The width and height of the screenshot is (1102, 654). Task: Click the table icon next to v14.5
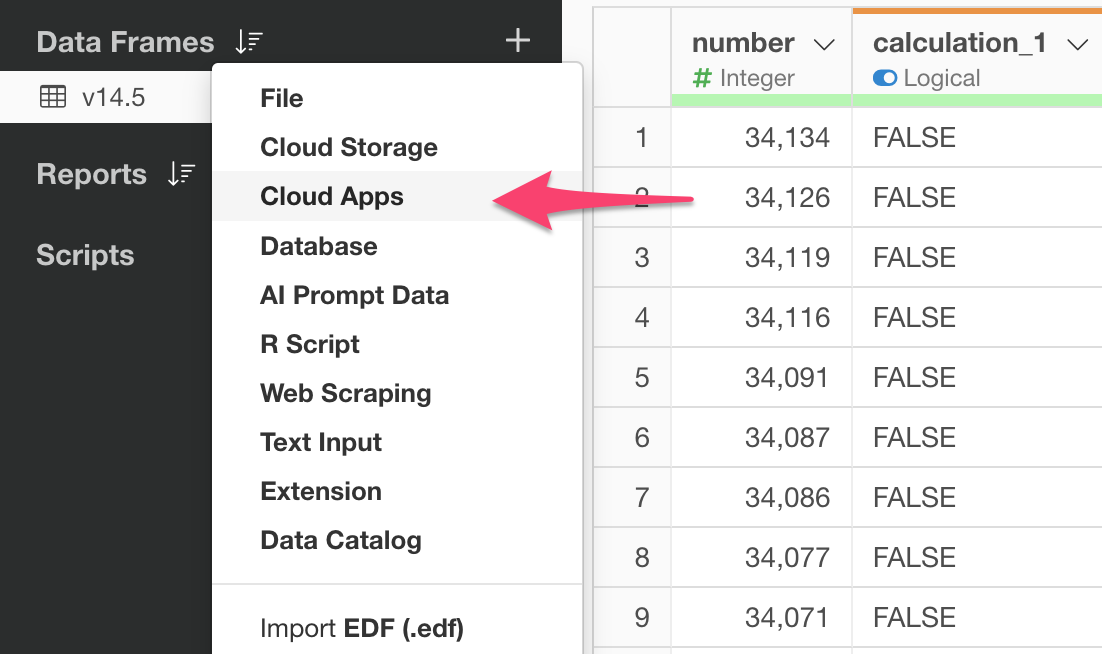point(52,97)
